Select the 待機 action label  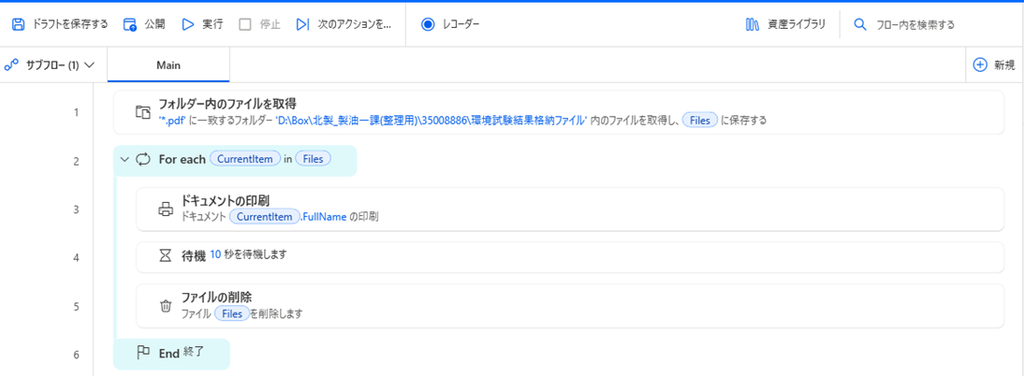194,255
